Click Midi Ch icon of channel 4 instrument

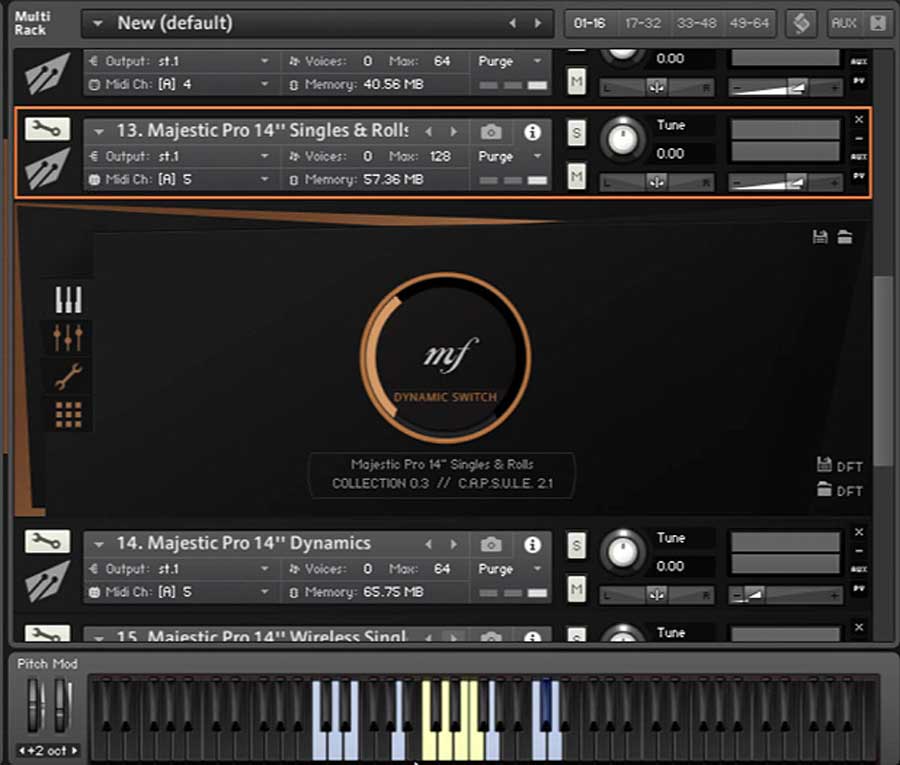[95, 84]
